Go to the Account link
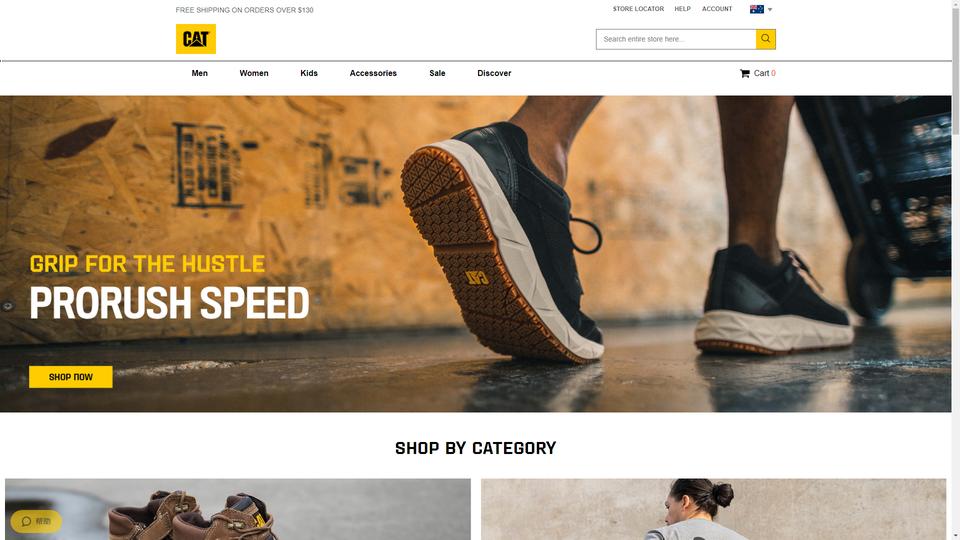 (x=717, y=9)
